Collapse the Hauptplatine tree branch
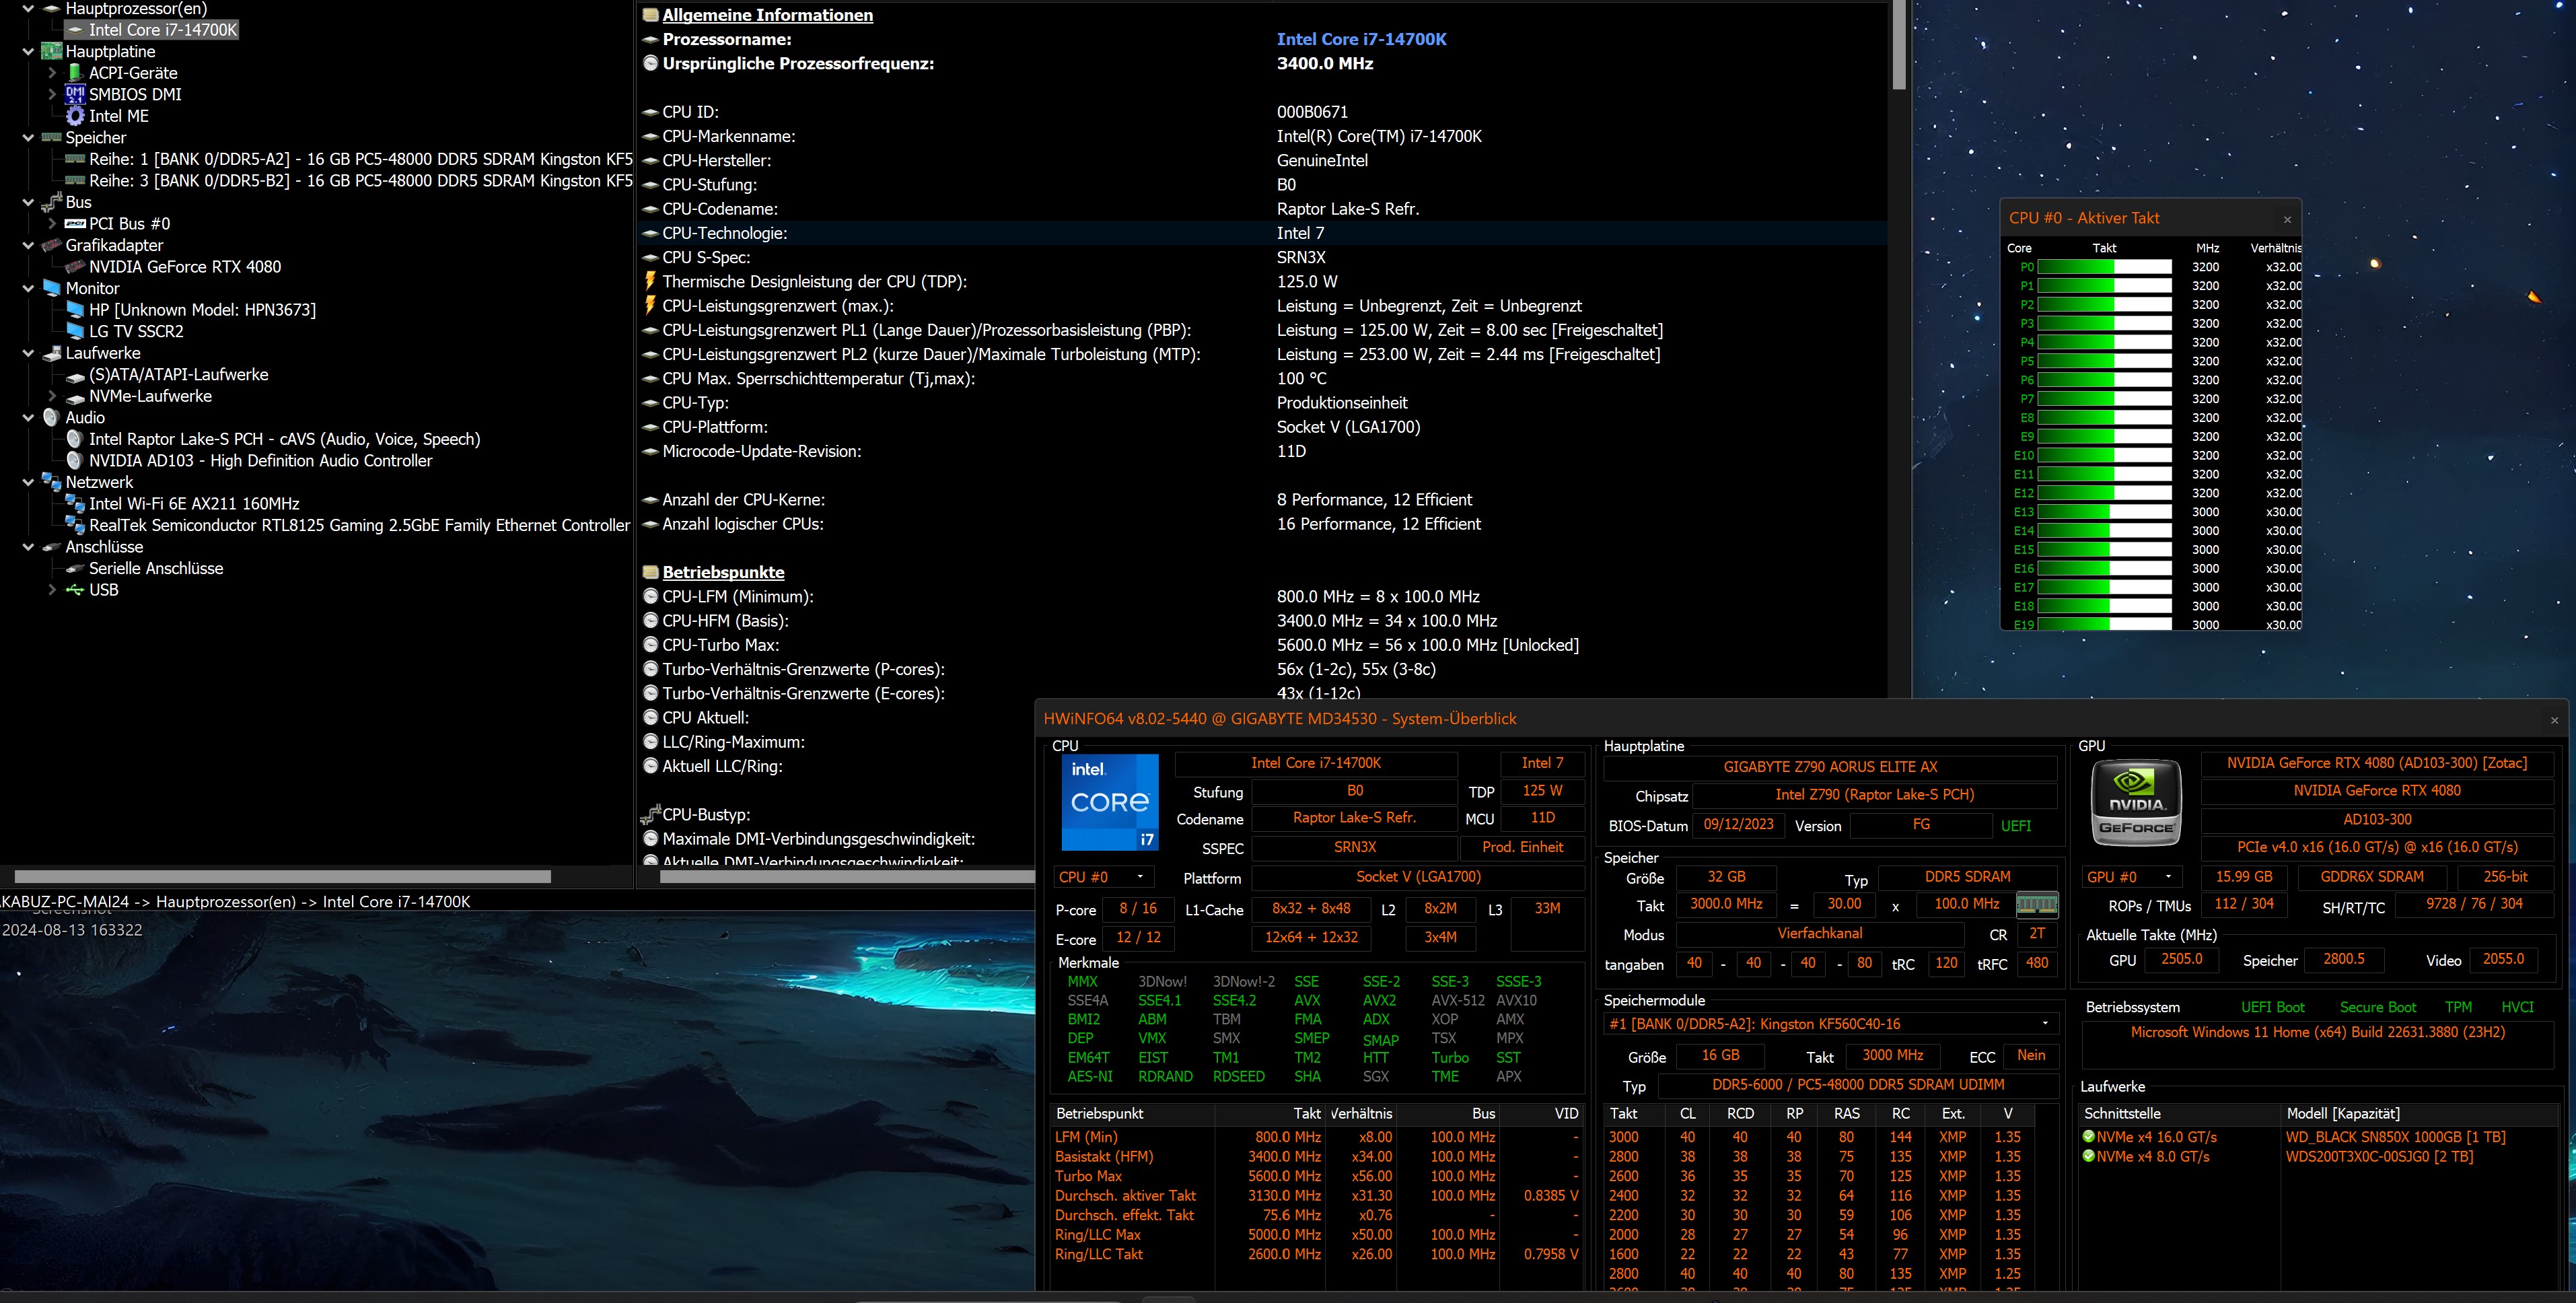This screenshot has height=1303, width=2576. tap(28, 52)
